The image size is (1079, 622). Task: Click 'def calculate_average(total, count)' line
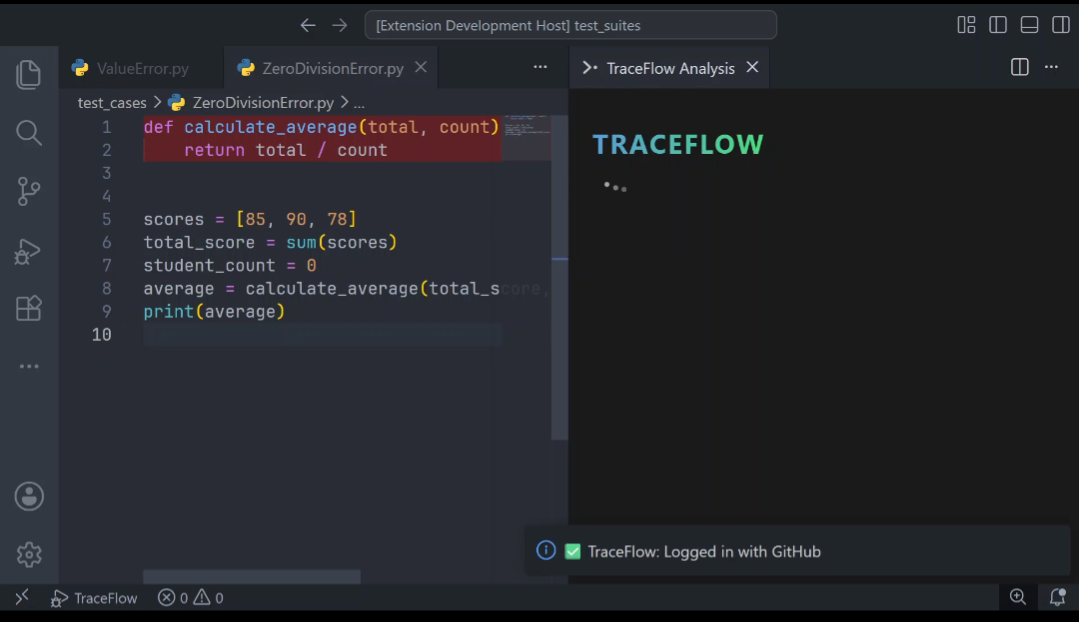click(x=321, y=127)
